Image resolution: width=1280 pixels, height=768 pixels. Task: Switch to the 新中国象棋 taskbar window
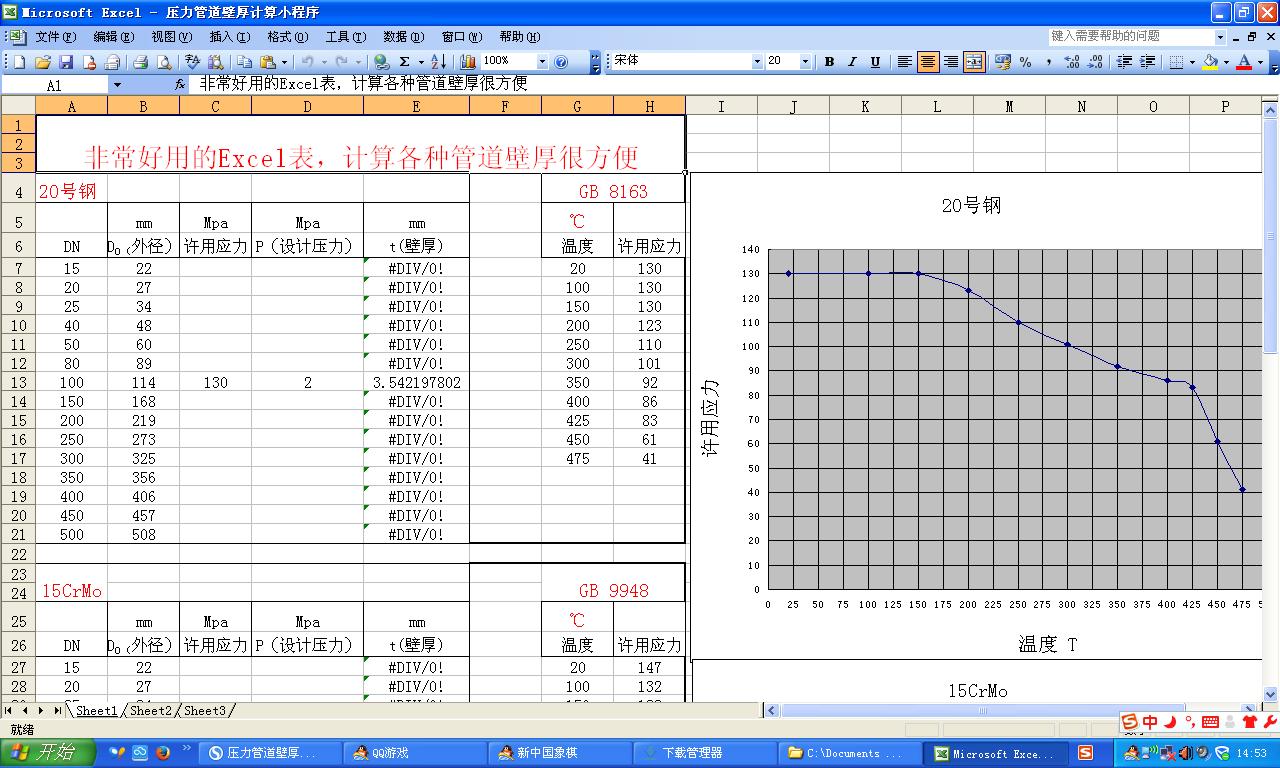[560, 753]
